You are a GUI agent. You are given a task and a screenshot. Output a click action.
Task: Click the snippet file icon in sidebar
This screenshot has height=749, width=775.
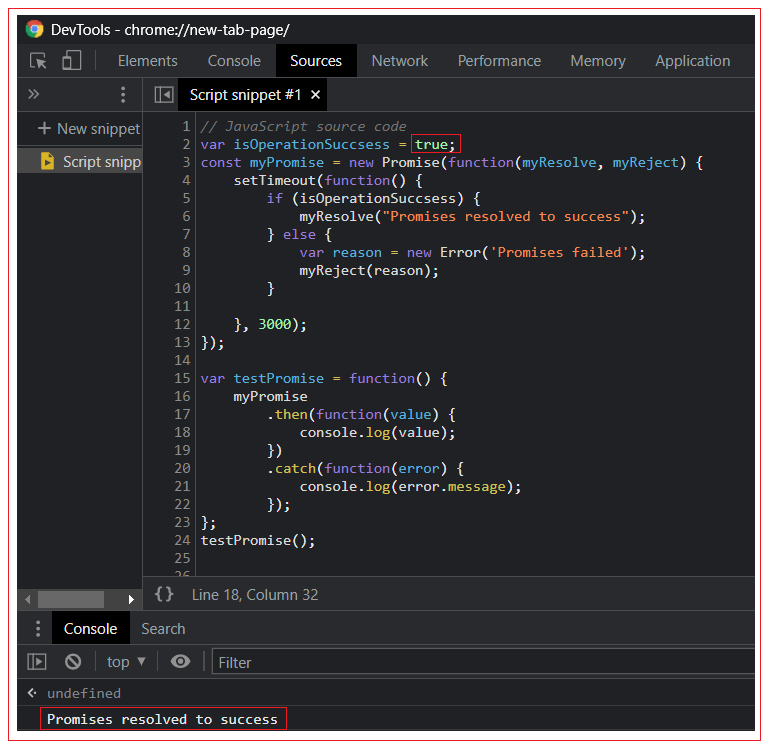pyautogui.click(x=47, y=161)
